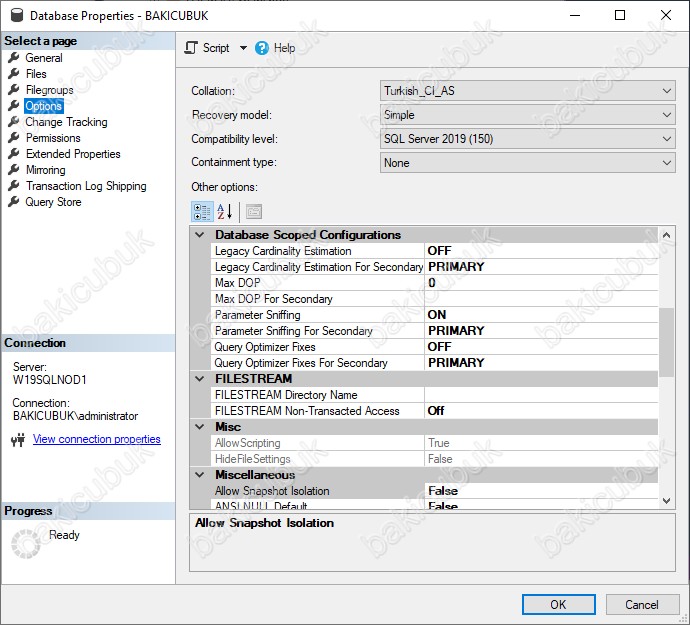Select the Parameter Sniffing For Secondary row

coord(435,331)
